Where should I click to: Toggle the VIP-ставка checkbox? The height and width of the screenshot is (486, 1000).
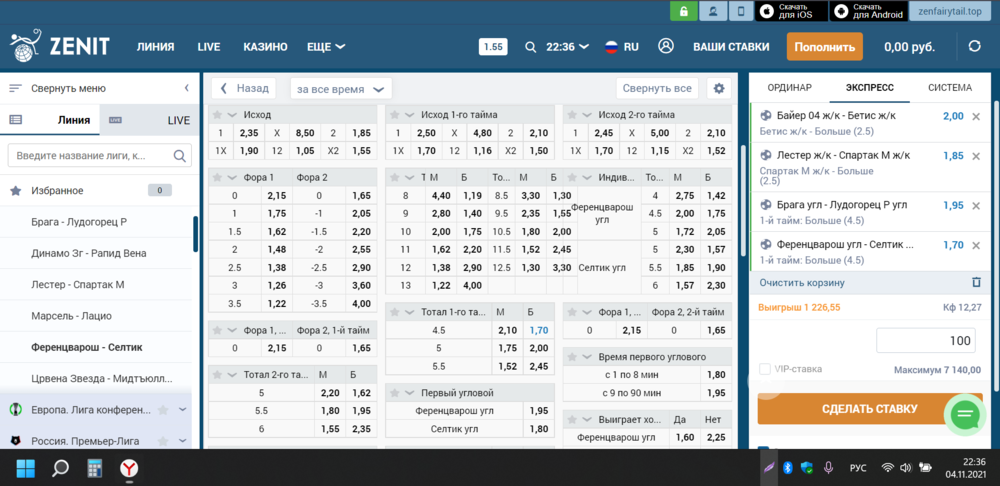click(765, 369)
